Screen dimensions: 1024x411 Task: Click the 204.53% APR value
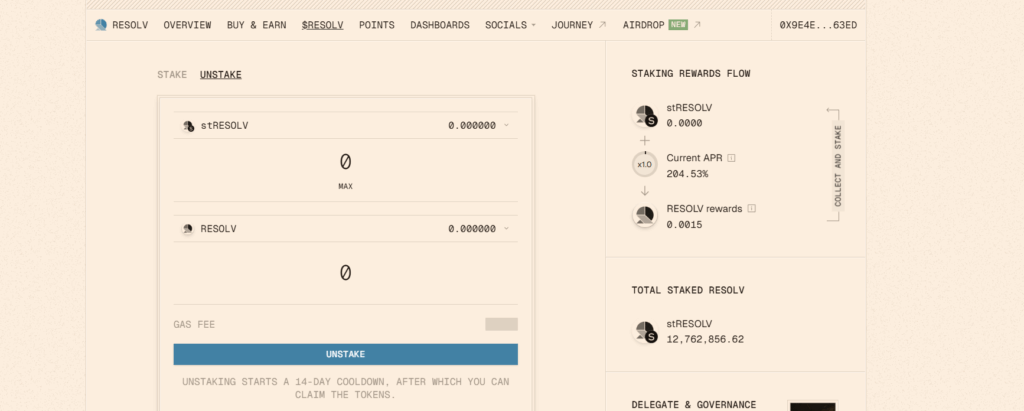687,174
